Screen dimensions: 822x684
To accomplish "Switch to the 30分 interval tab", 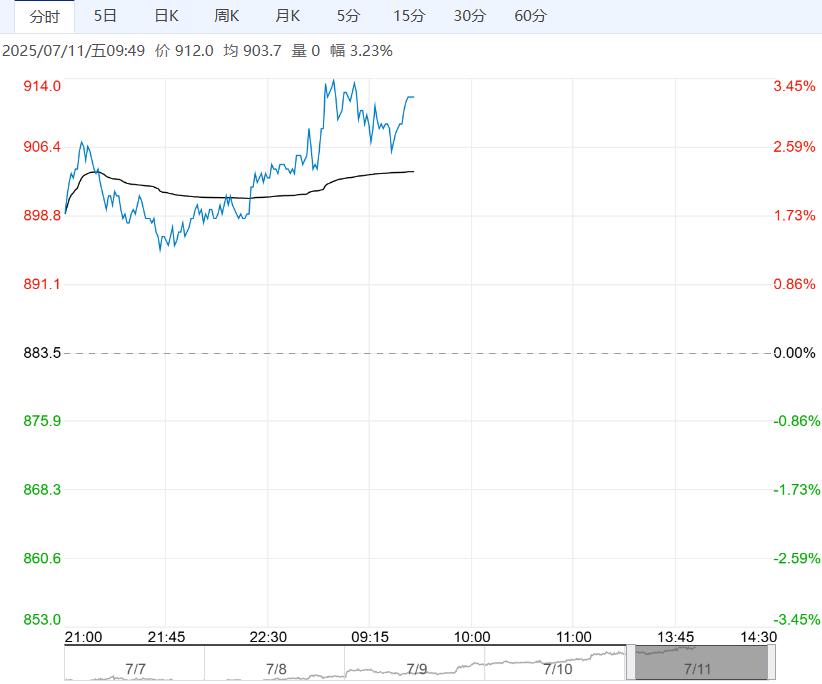I will tap(470, 16).
